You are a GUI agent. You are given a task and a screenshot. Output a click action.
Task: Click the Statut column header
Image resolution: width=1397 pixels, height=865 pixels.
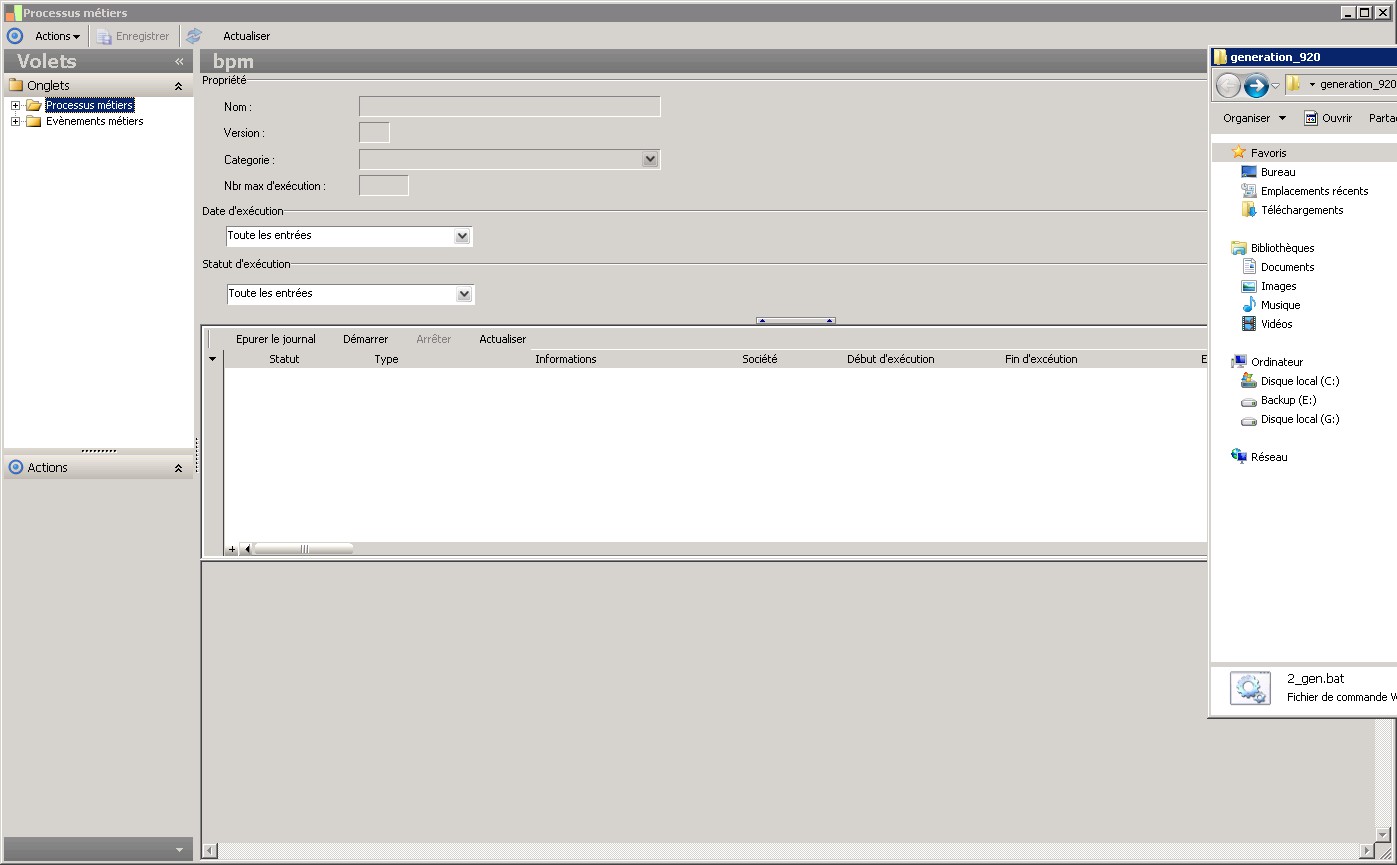tap(284, 359)
